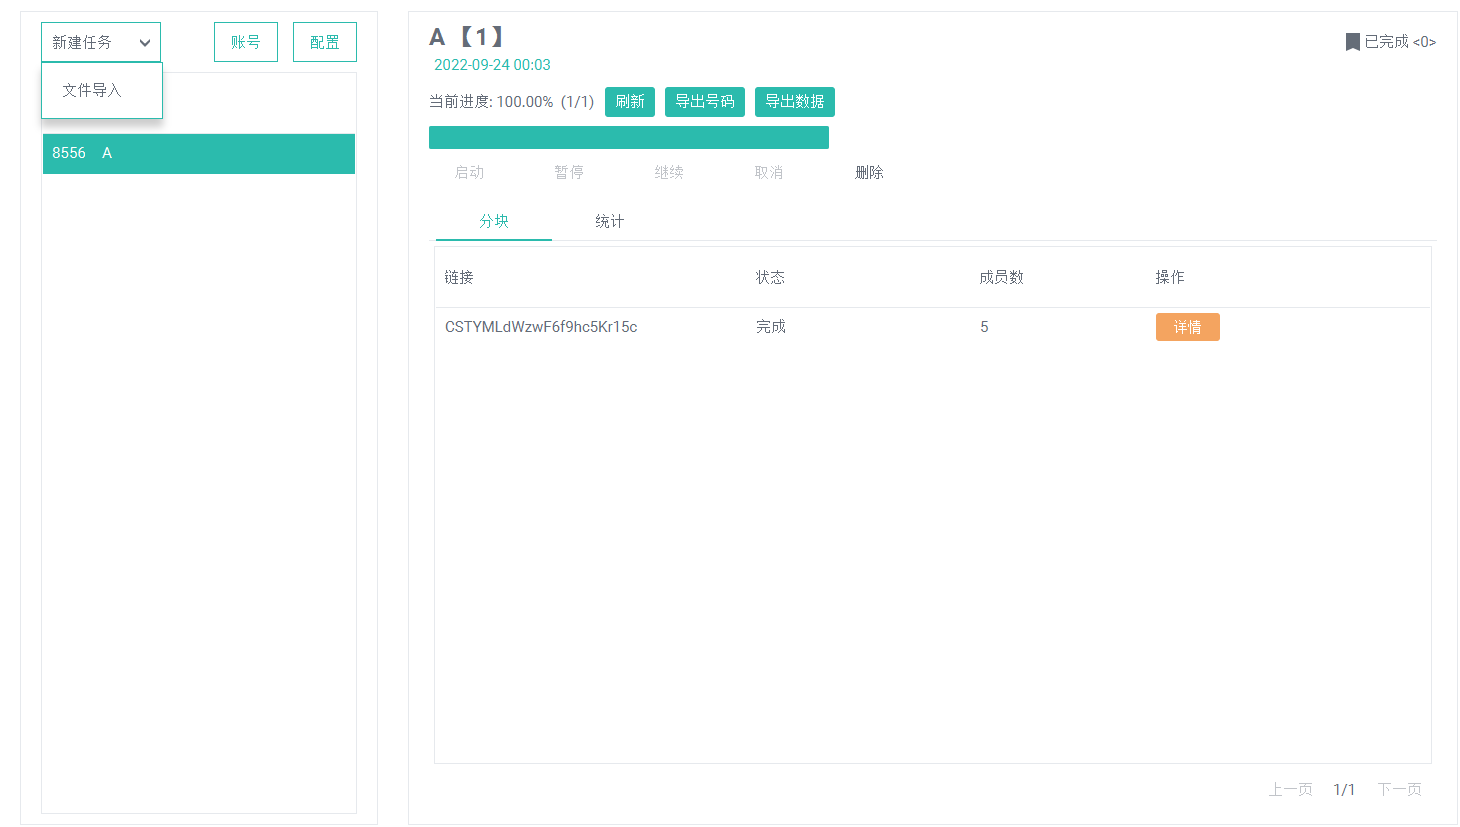Select task 8556 A in the list
Screen dimensions: 1460x827
click(x=199, y=154)
